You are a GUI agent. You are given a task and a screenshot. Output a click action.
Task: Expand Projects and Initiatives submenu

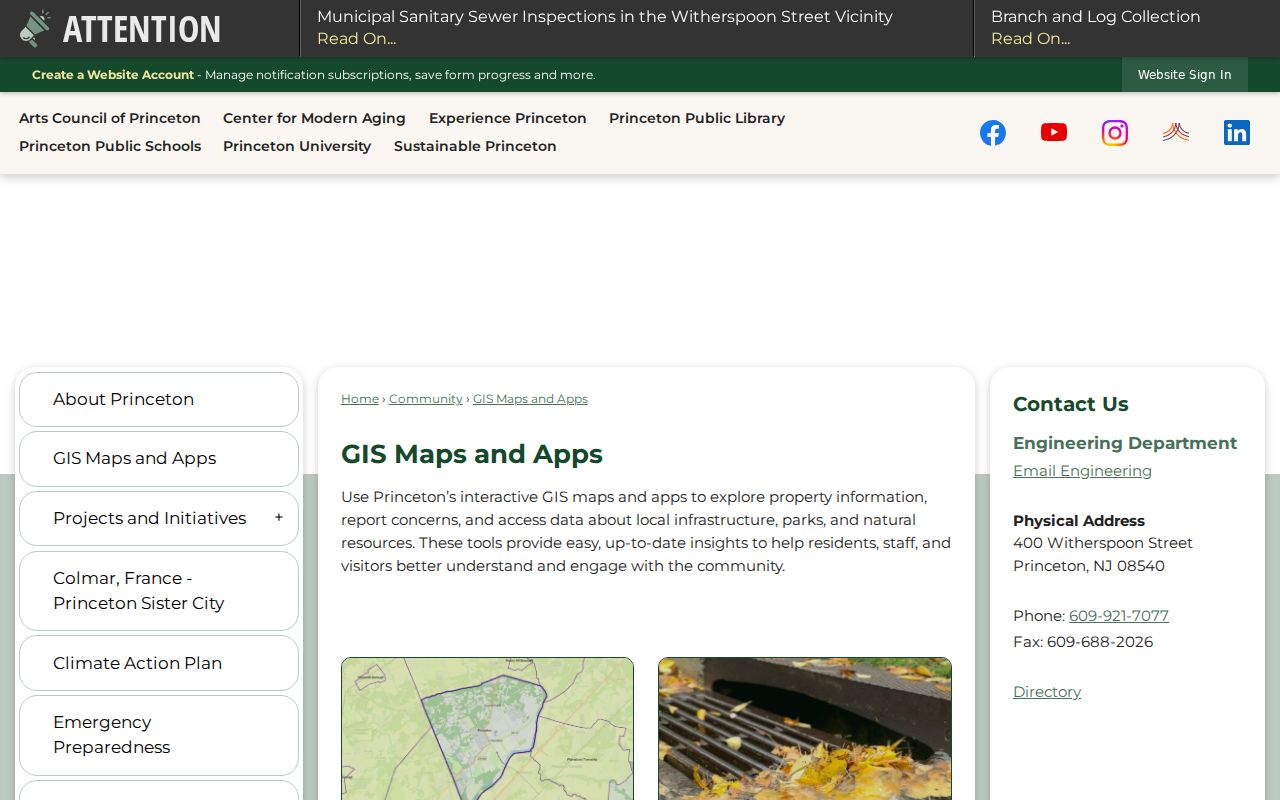coord(279,518)
